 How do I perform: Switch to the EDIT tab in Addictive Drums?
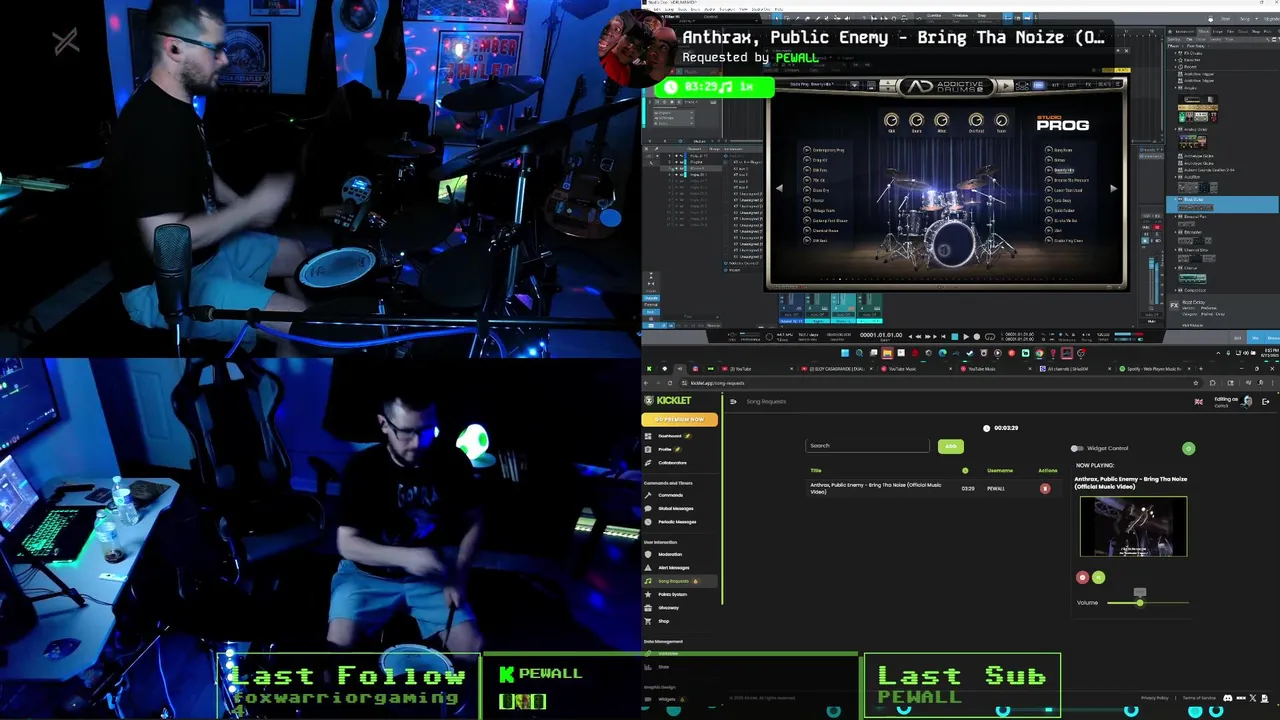[x=1072, y=85]
